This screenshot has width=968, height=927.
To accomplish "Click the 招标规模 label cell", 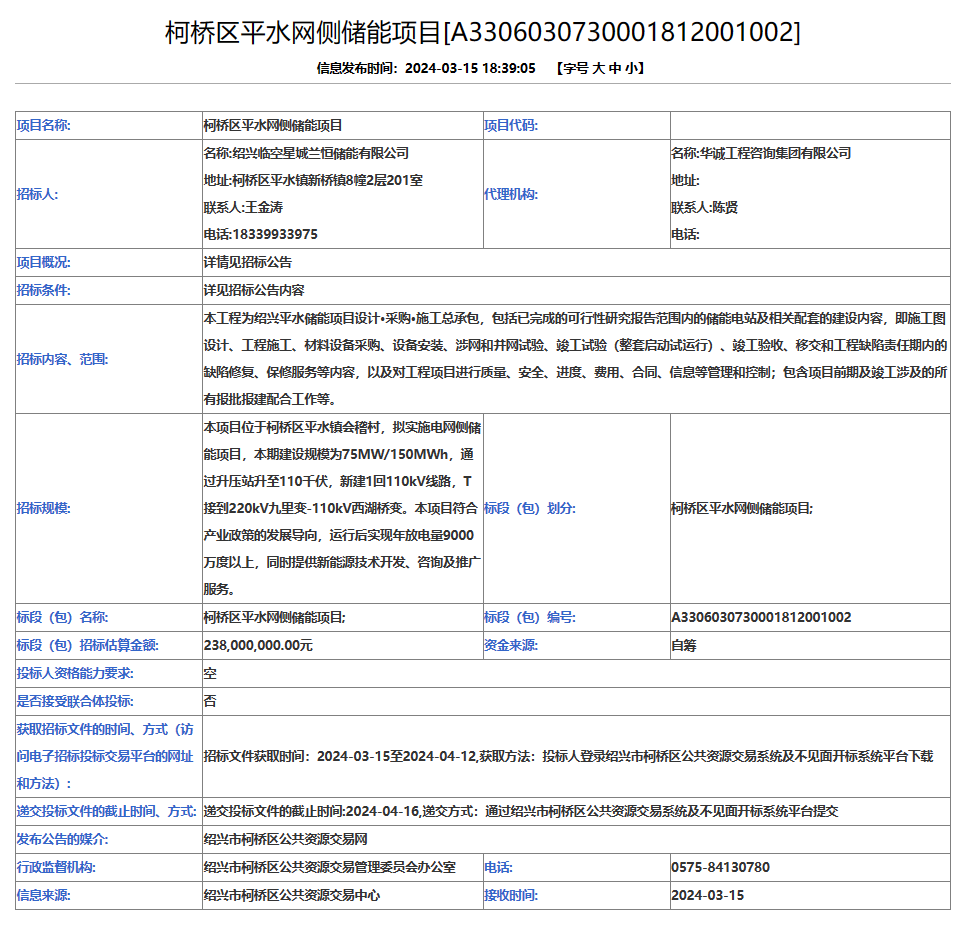I will 44,508.
